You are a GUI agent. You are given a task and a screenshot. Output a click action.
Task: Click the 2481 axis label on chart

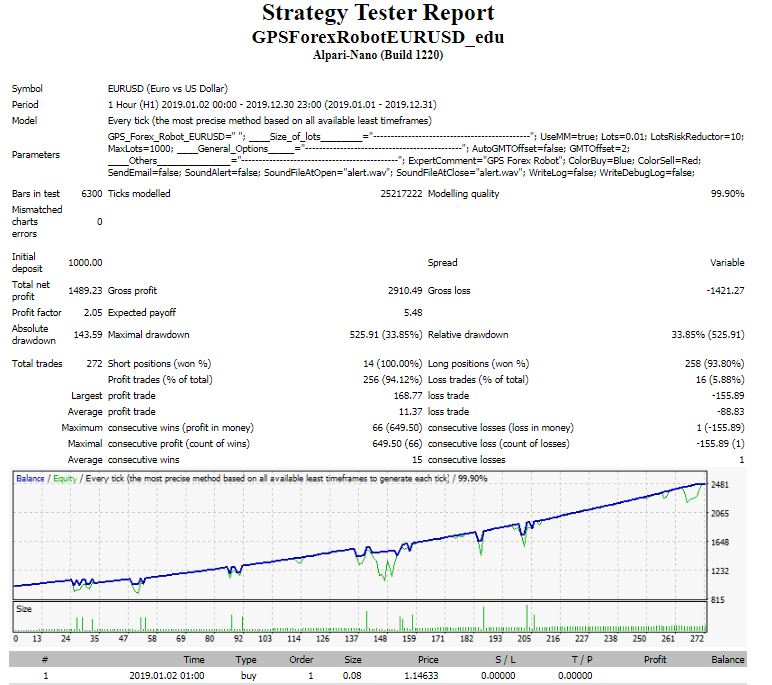pyautogui.click(x=720, y=485)
